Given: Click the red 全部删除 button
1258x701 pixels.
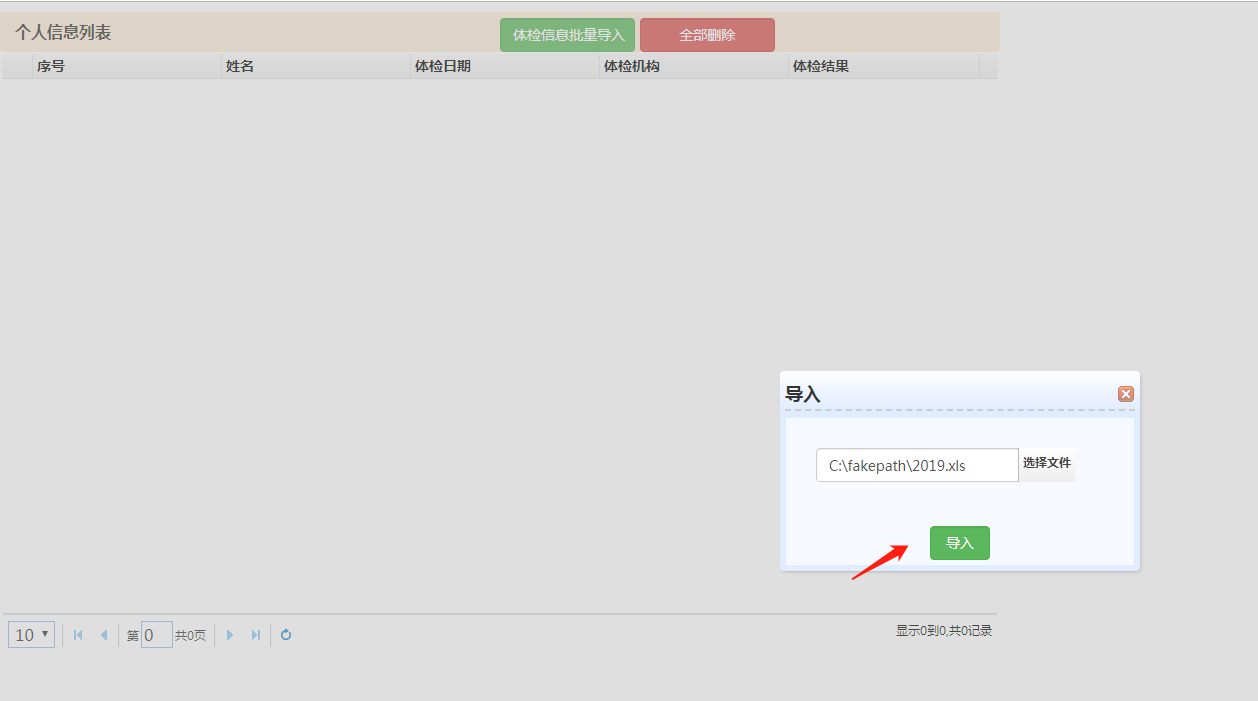Looking at the screenshot, I should pyautogui.click(x=707, y=35).
